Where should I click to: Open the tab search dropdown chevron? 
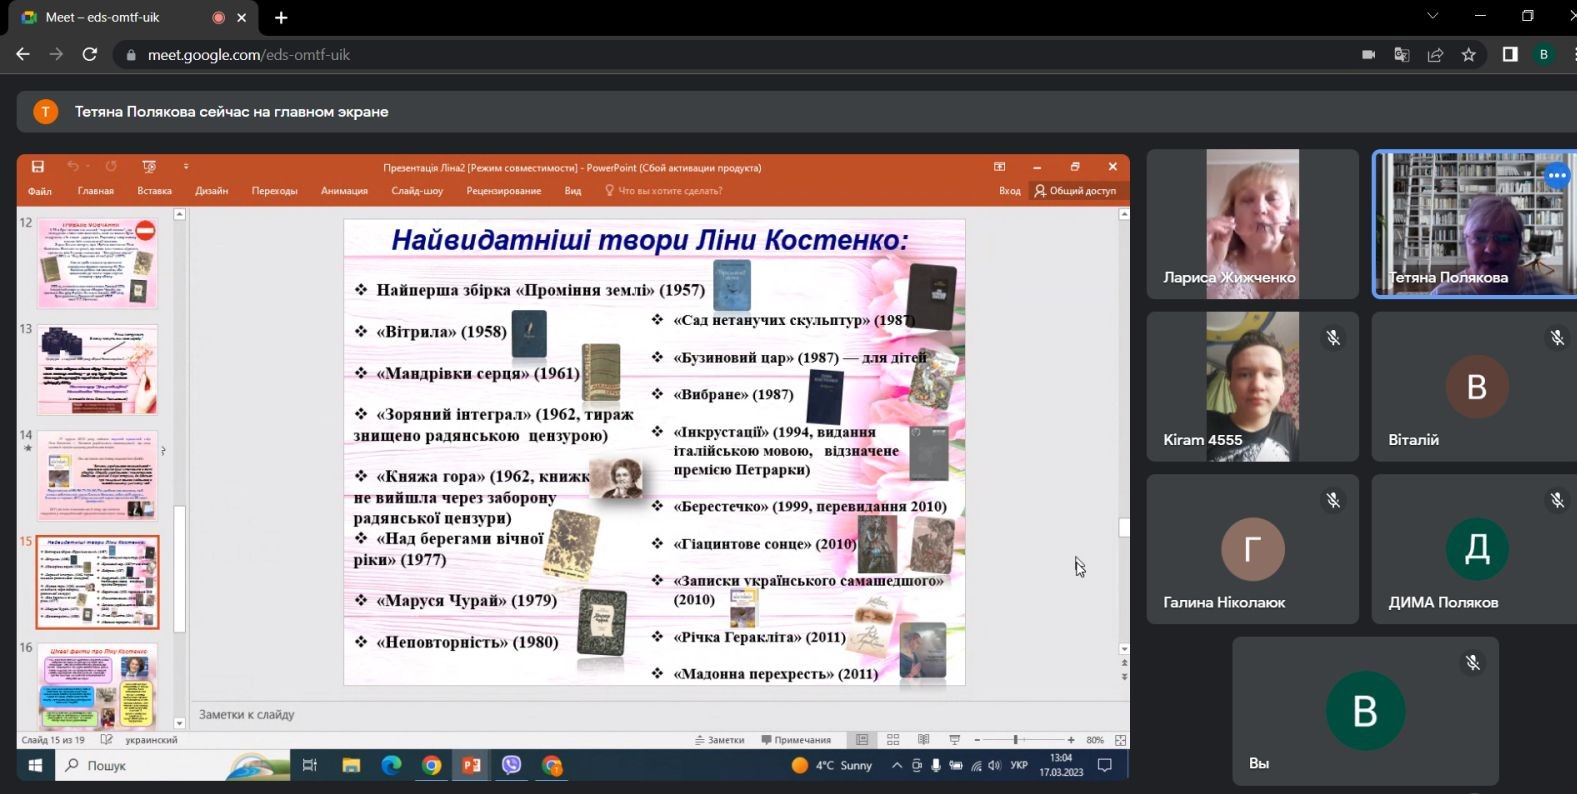(1432, 16)
